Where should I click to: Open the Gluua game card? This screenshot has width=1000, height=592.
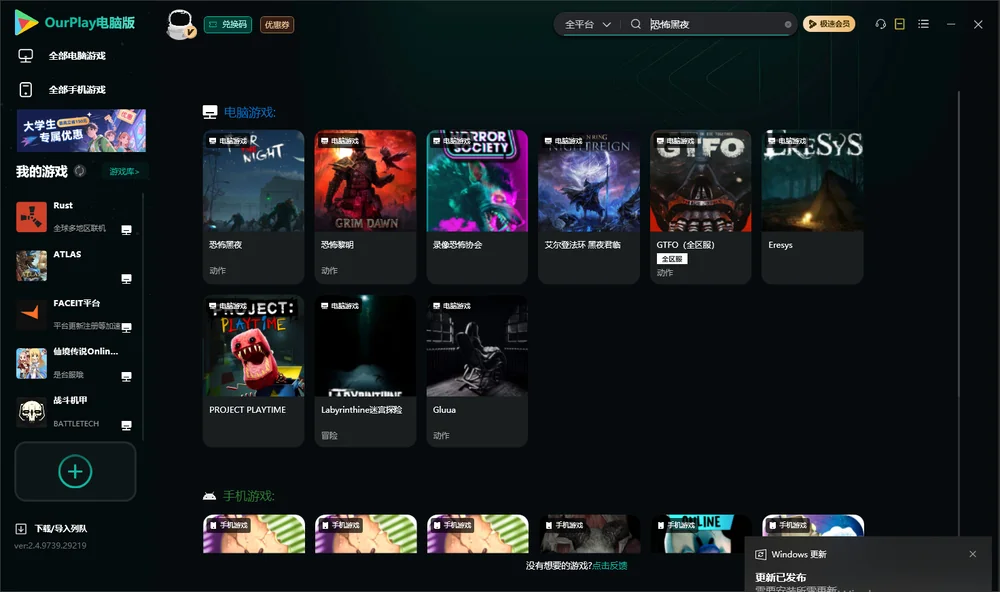tap(477, 371)
